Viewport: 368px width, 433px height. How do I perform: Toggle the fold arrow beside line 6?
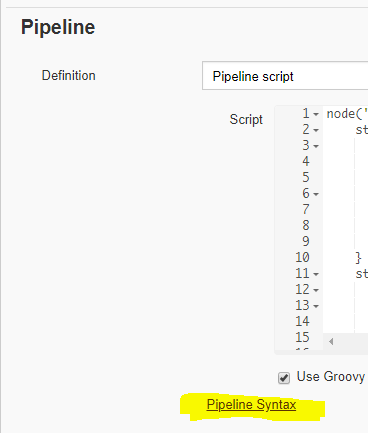pos(316,194)
